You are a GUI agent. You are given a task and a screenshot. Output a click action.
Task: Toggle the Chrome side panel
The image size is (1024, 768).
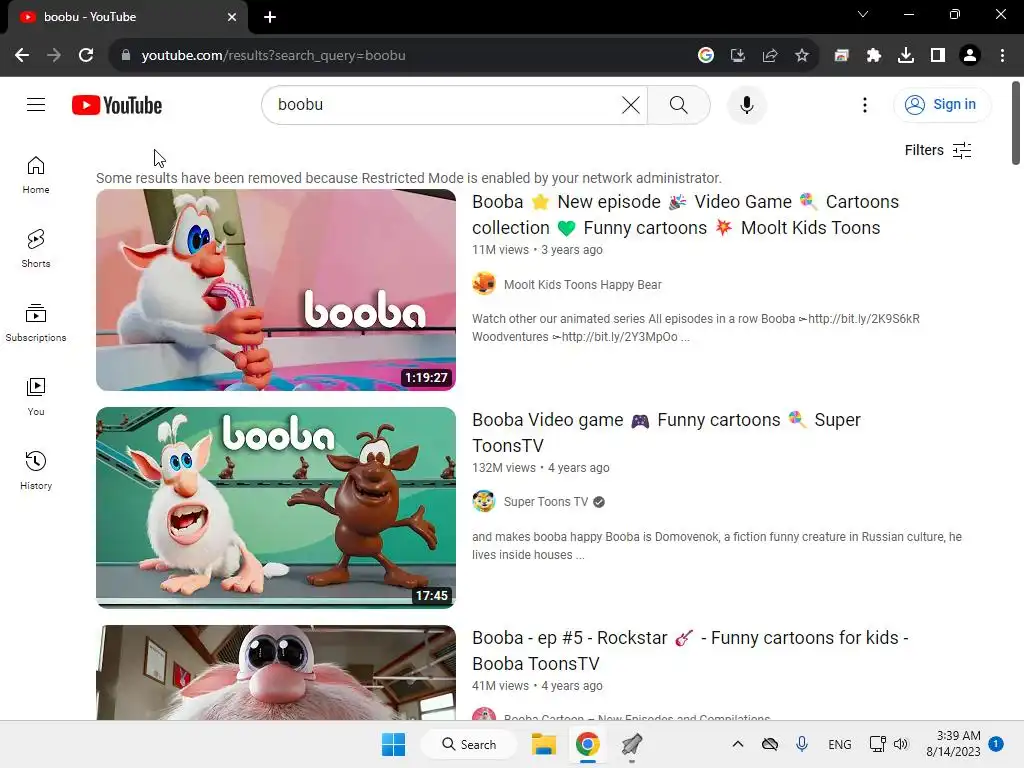938,56
